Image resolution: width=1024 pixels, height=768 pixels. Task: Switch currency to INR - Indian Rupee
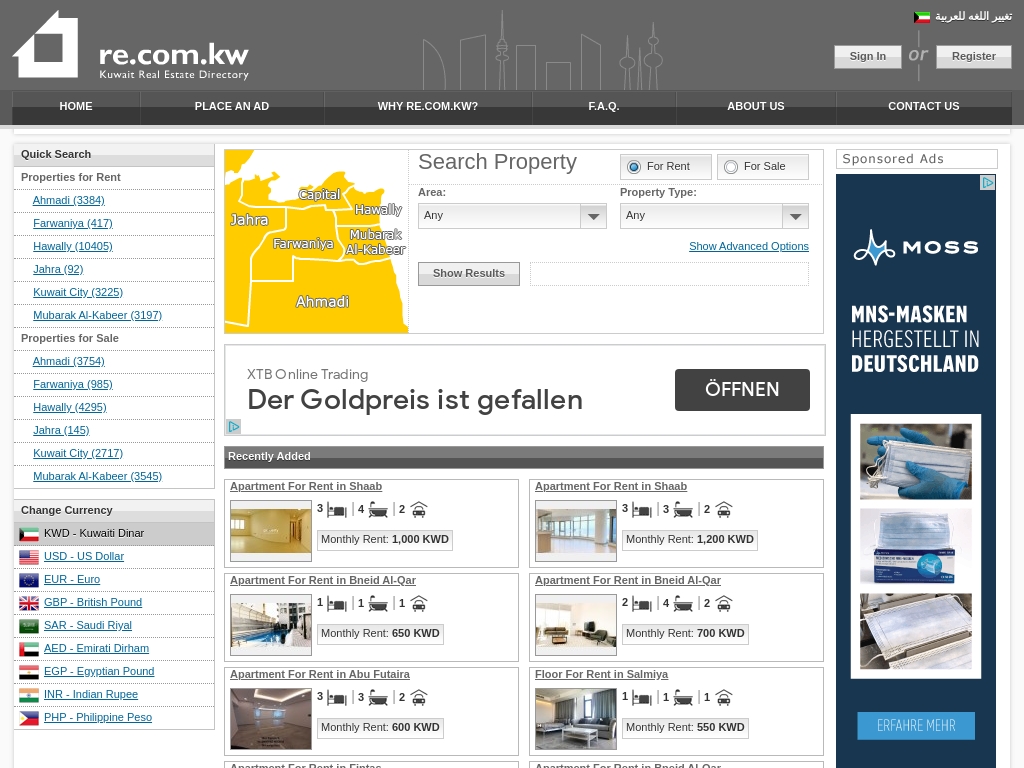point(91,694)
